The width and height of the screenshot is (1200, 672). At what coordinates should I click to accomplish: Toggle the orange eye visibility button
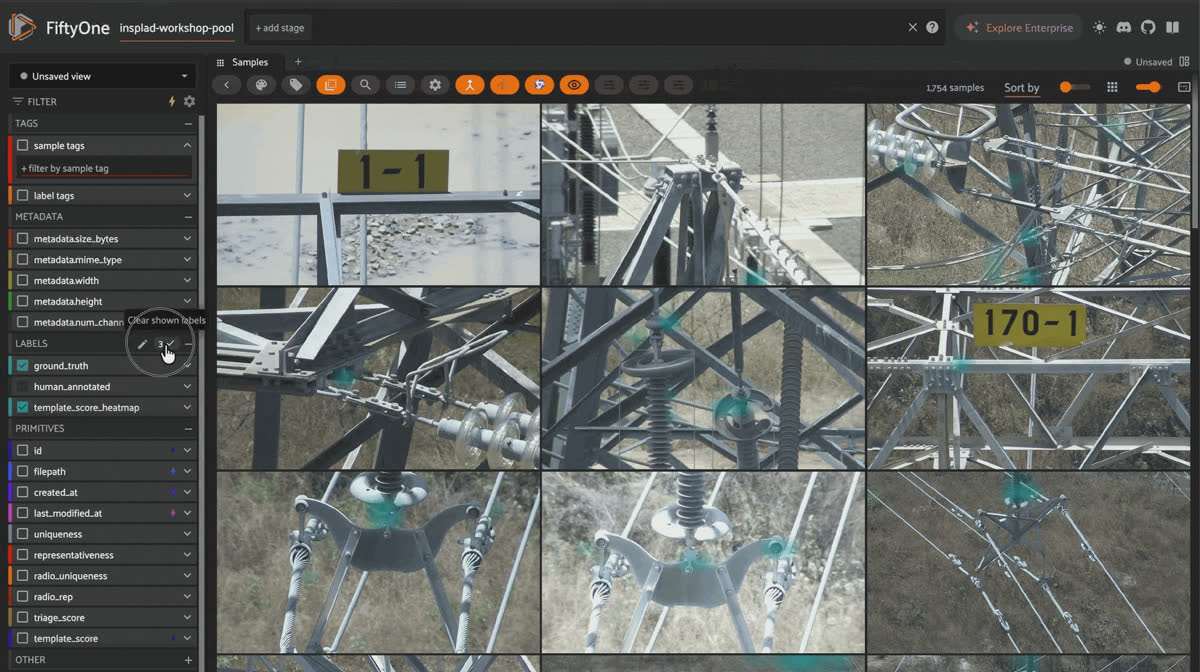574,85
